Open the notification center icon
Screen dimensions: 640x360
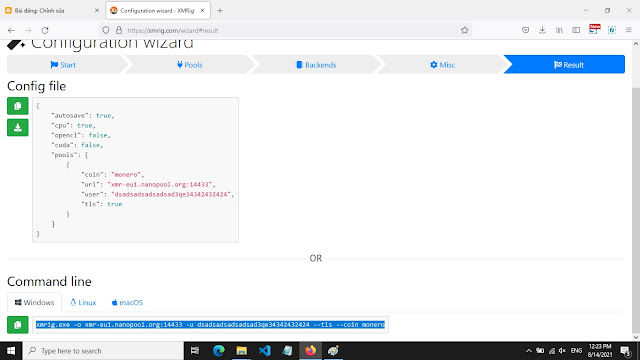(x=626, y=351)
